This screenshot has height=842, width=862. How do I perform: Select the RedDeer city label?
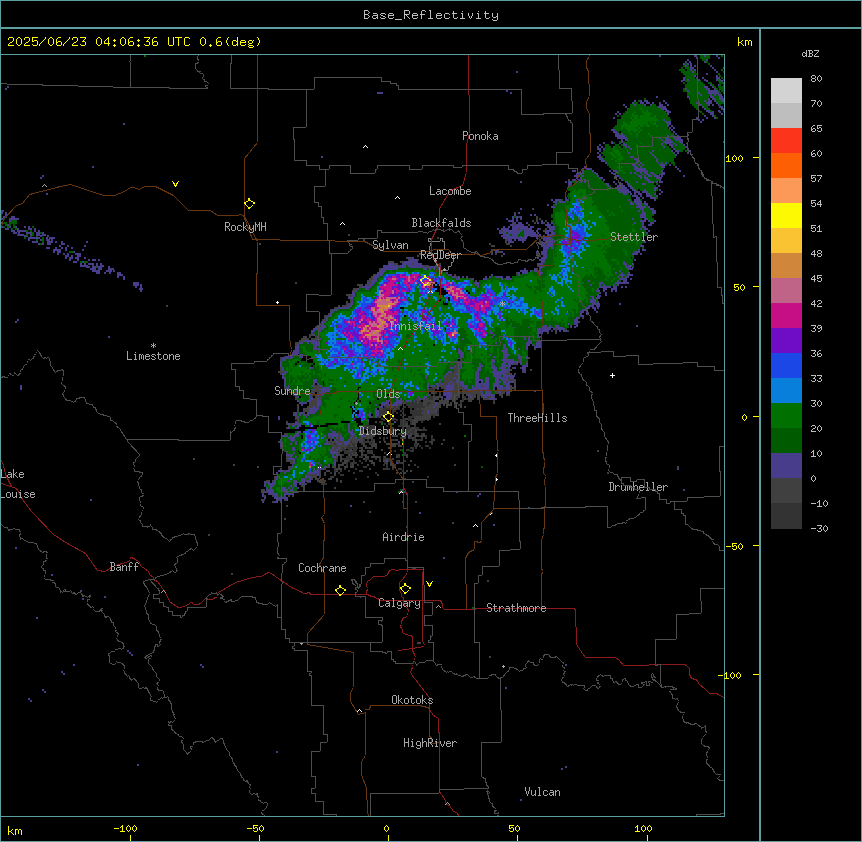point(440,255)
